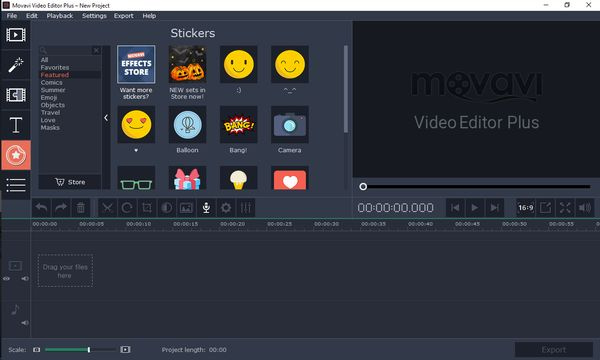Mute the video track speaker
Viewport: 600px width, 360px height.
coord(25,279)
